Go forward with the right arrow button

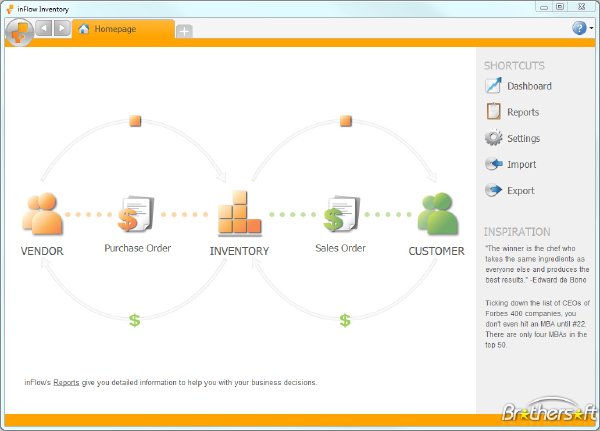coord(62,28)
